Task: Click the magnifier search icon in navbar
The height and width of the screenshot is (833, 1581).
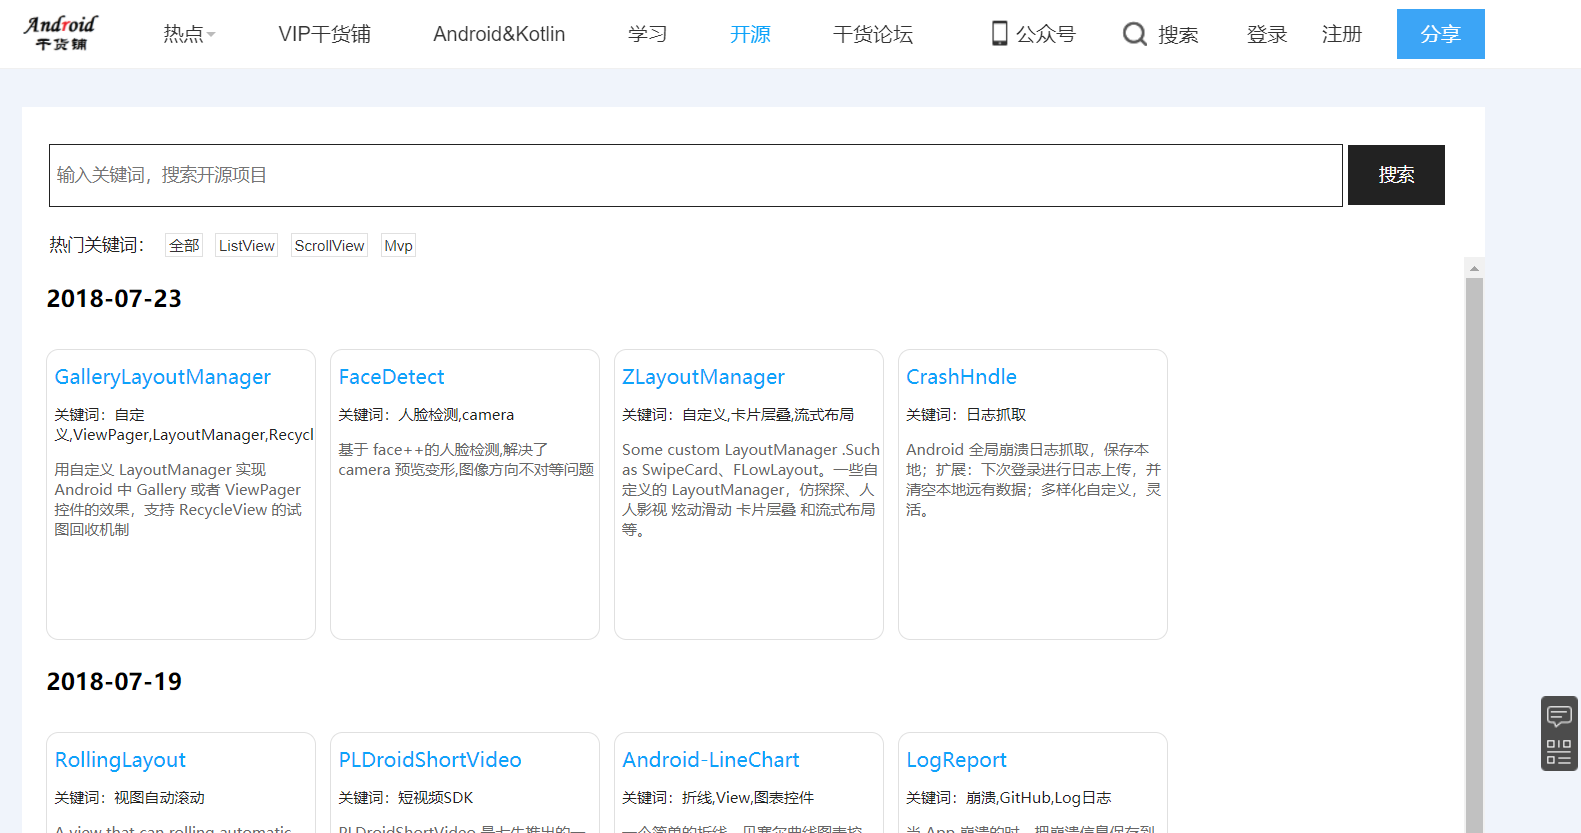Action: pyautogui.click(x=1134, y=34)
